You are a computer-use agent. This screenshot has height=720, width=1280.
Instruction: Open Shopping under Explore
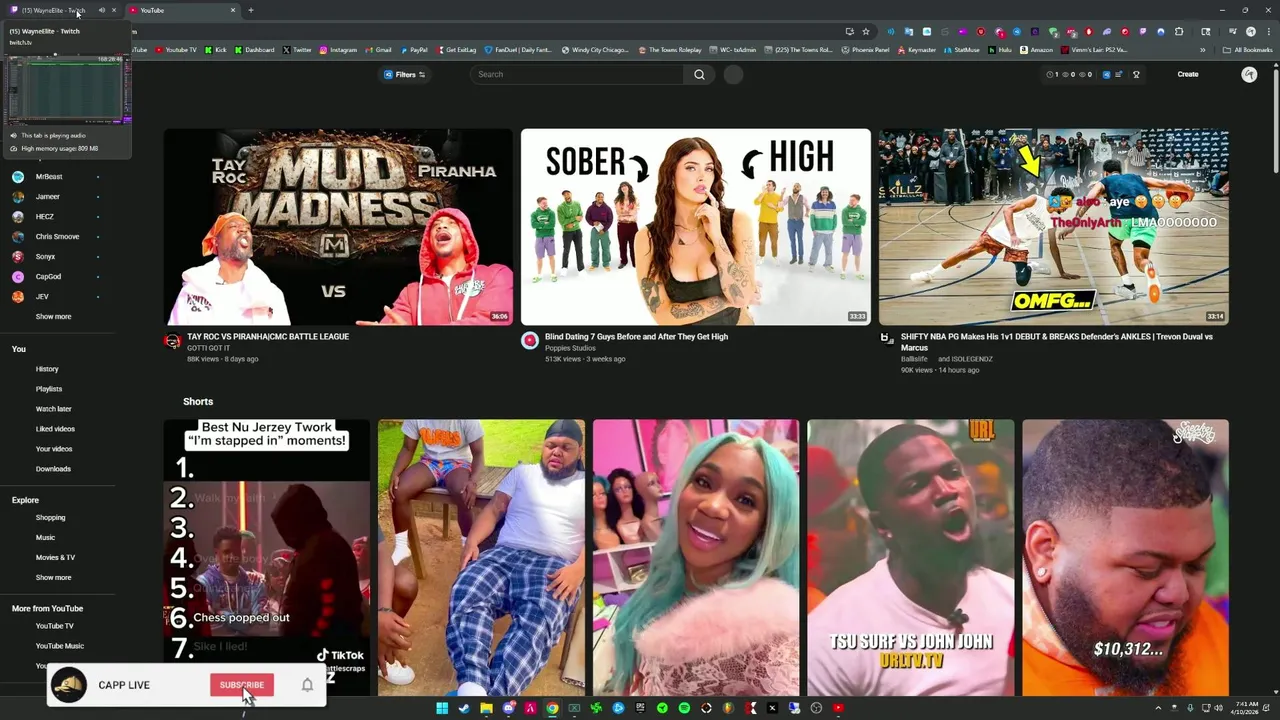pyautogui.click(x=50, y=518)
